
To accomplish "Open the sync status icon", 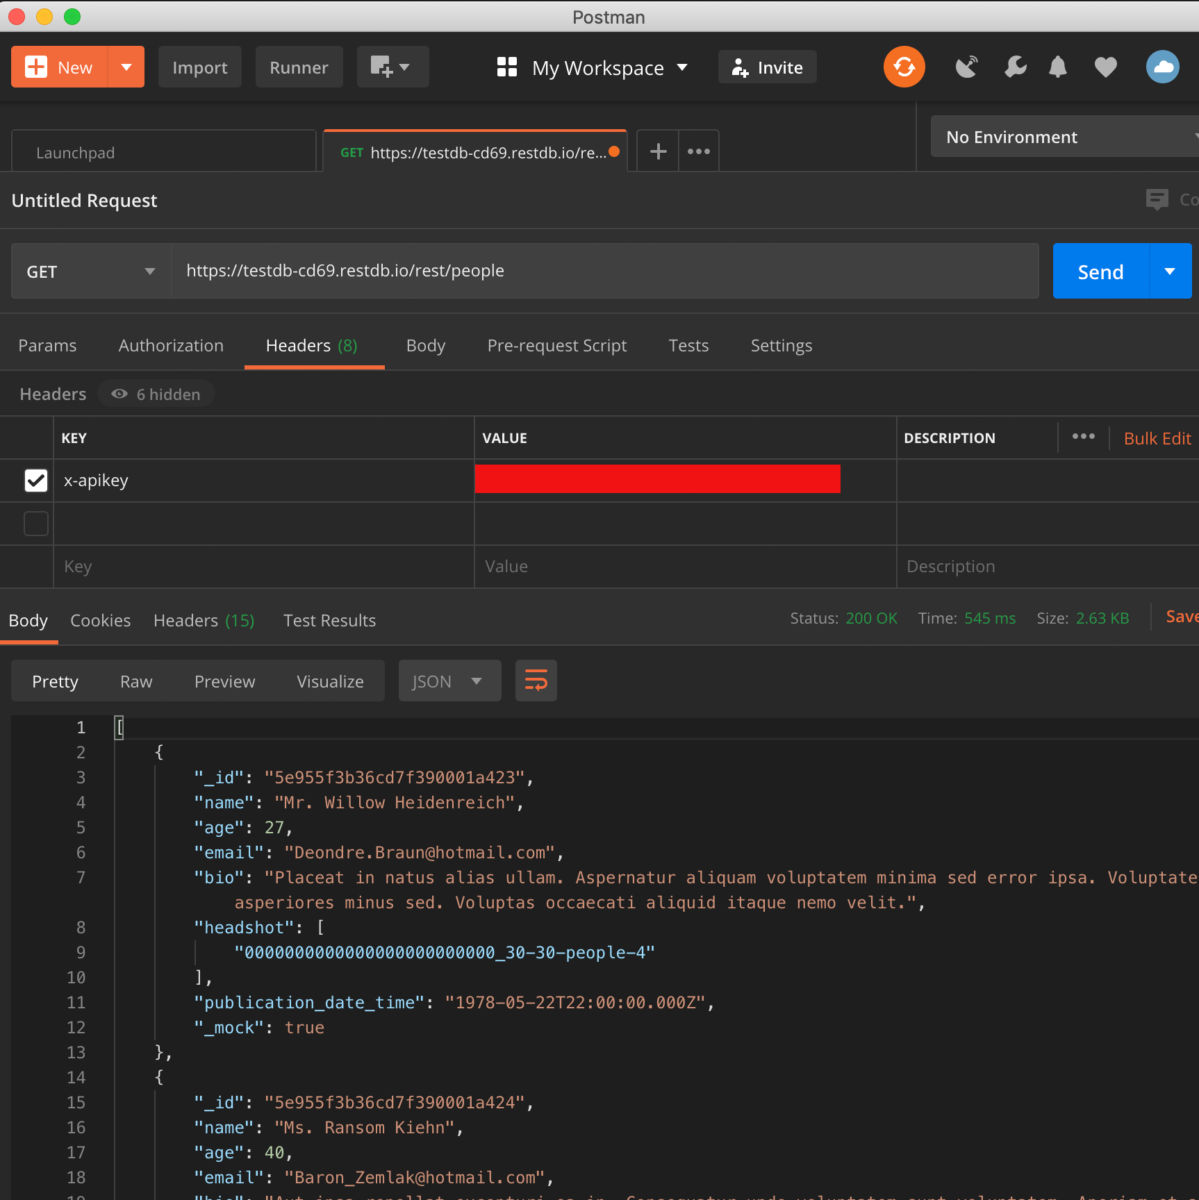I will [x=903, y=66].
